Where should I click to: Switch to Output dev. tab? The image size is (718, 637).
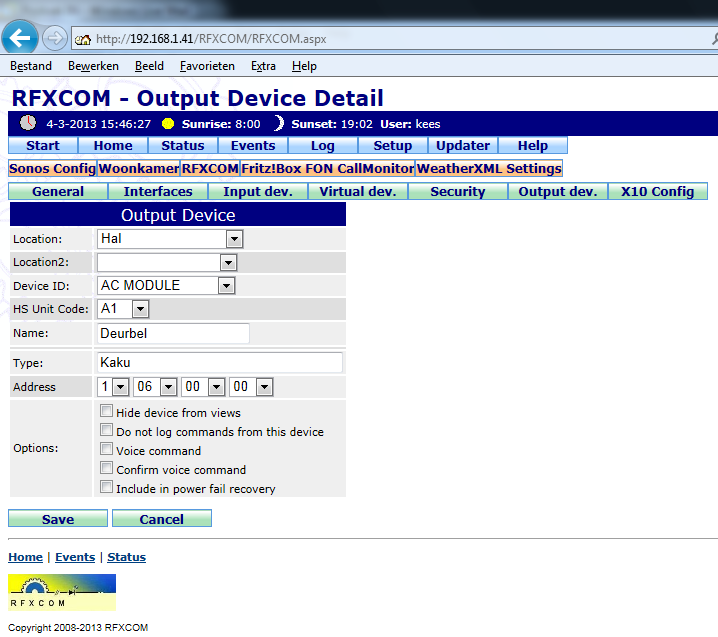(558, 191)
